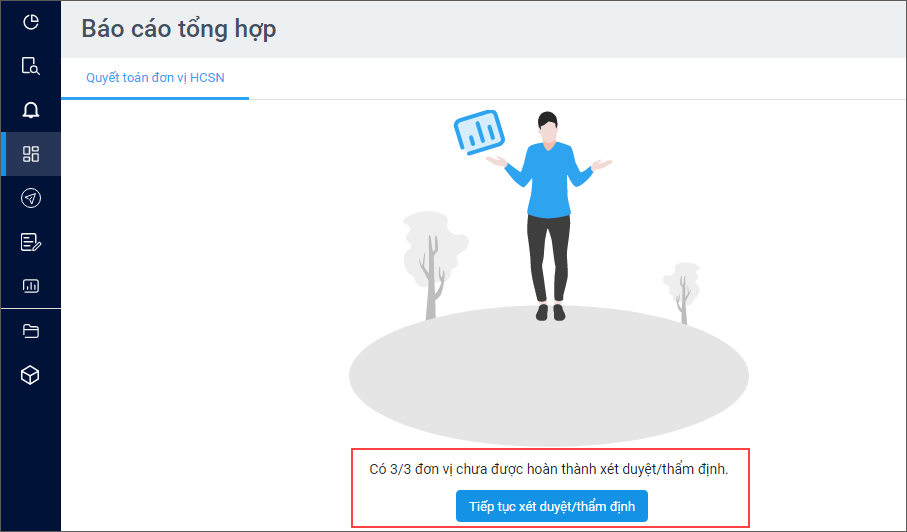The height and width of the screenshot is (532, 907).
Task: Switch to Quyết toán đơn vị HCSN tab
Action: pyautogui.click(x=155, y=77)
